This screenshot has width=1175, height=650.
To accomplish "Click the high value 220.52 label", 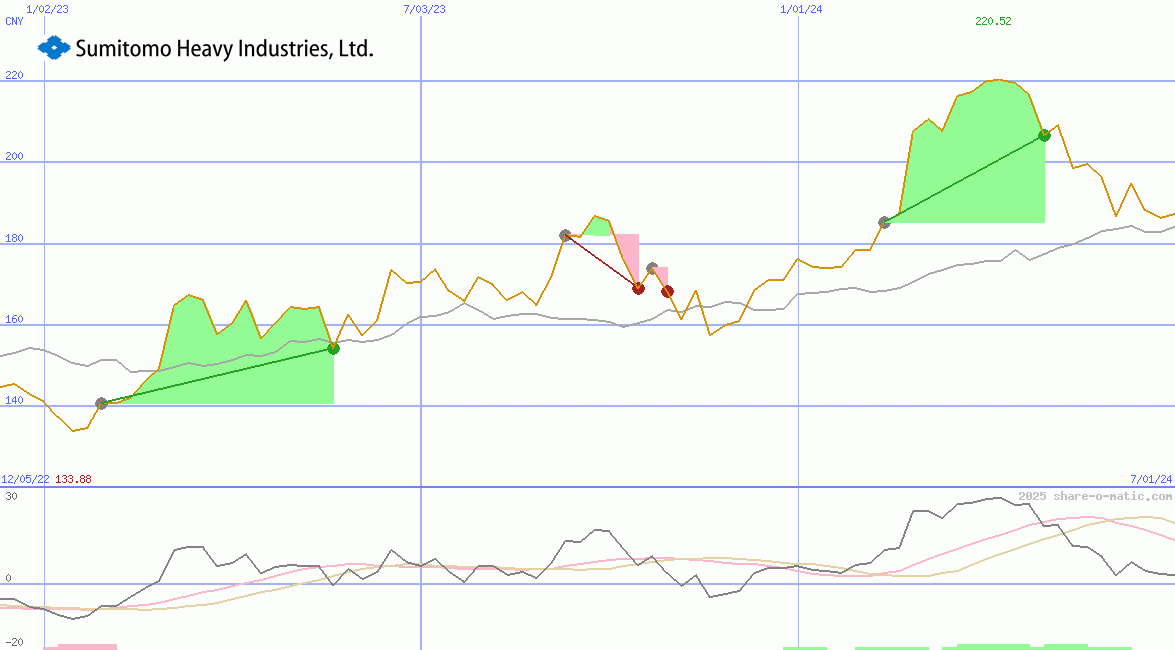I will tap(992, 21).
